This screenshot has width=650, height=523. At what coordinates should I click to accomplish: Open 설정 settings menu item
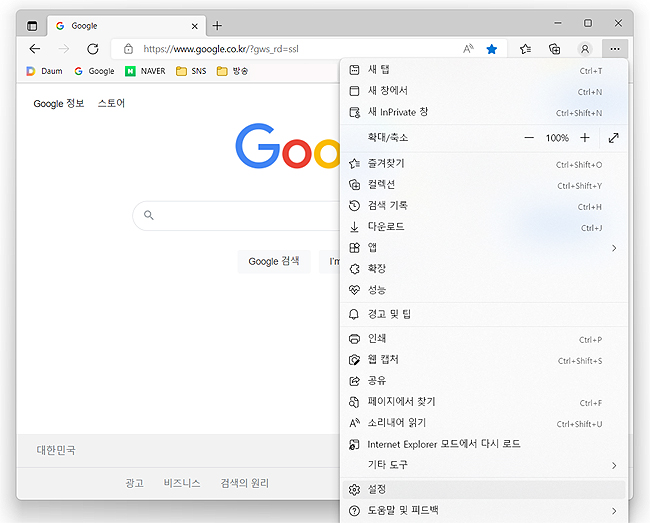(483, 489)
